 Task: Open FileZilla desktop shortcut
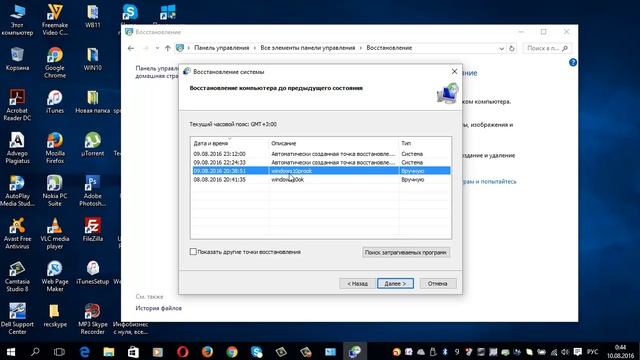click(93, 229)
